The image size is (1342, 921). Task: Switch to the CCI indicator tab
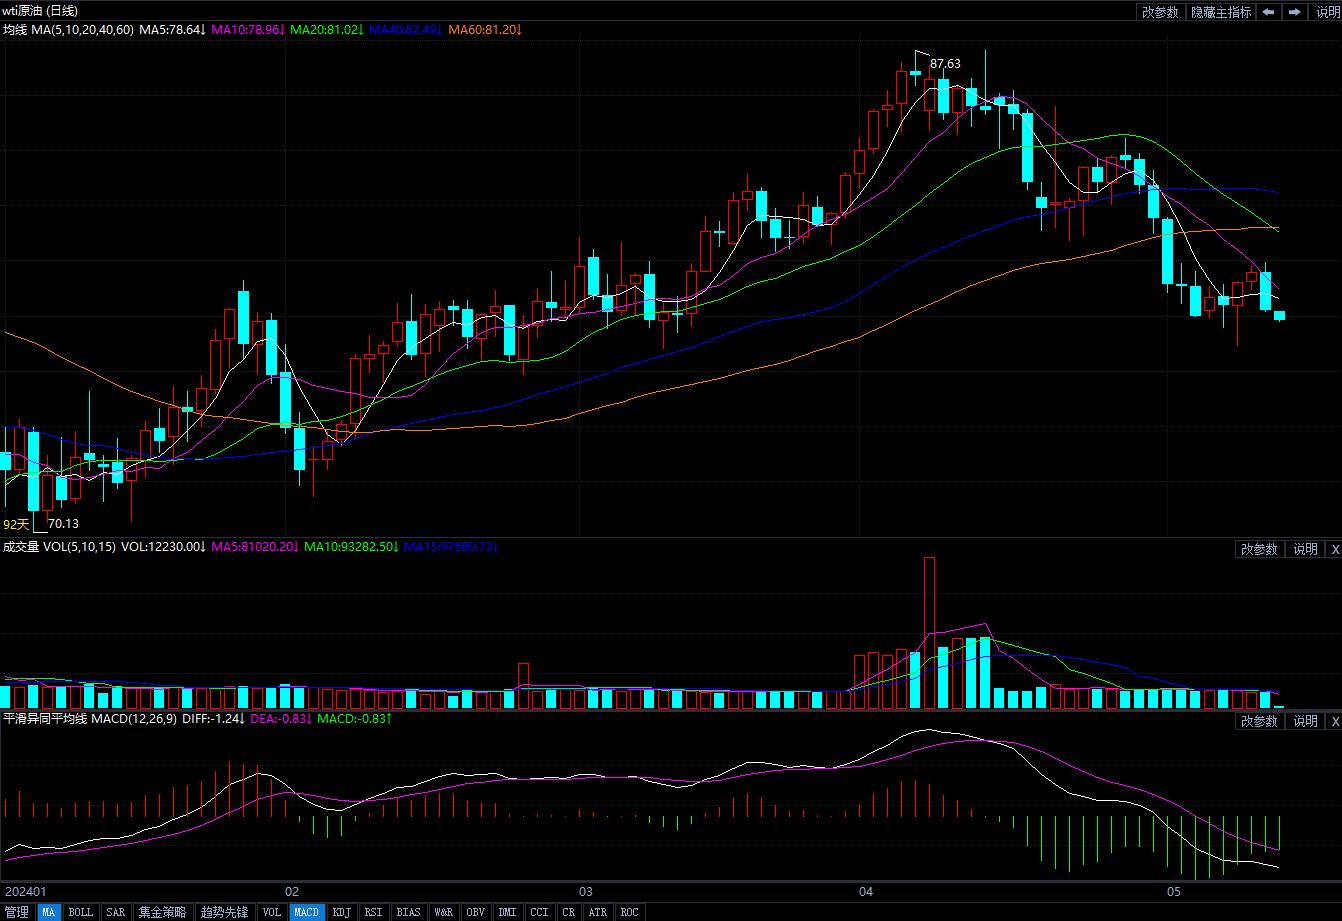(539, 912)
